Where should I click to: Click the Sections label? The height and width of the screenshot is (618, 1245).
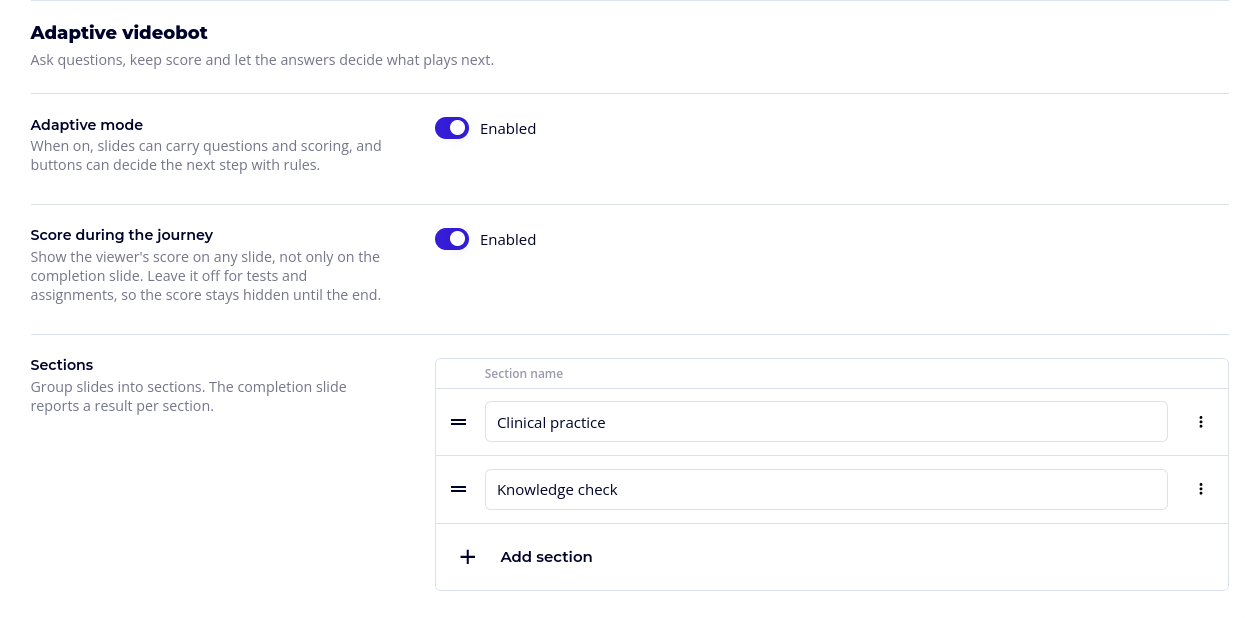pyautogui.click(x=62, y=365)
